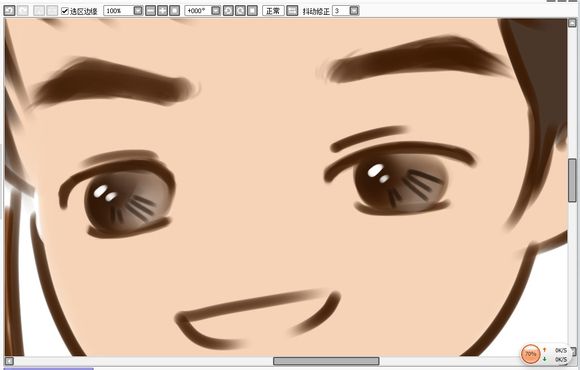Click the horizontal scrollbar thumb
The width and height of the screenshot is (580, 370).
[326, 361]
